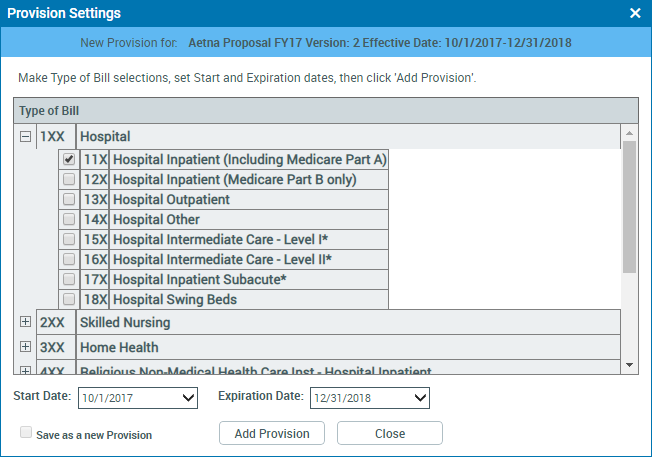Image resolution: width=652 pixels, height=457 pixels.
Task: Enable the 14X Hospital Other checkbox
Action: pyautogui.click(x=69, y=219)
